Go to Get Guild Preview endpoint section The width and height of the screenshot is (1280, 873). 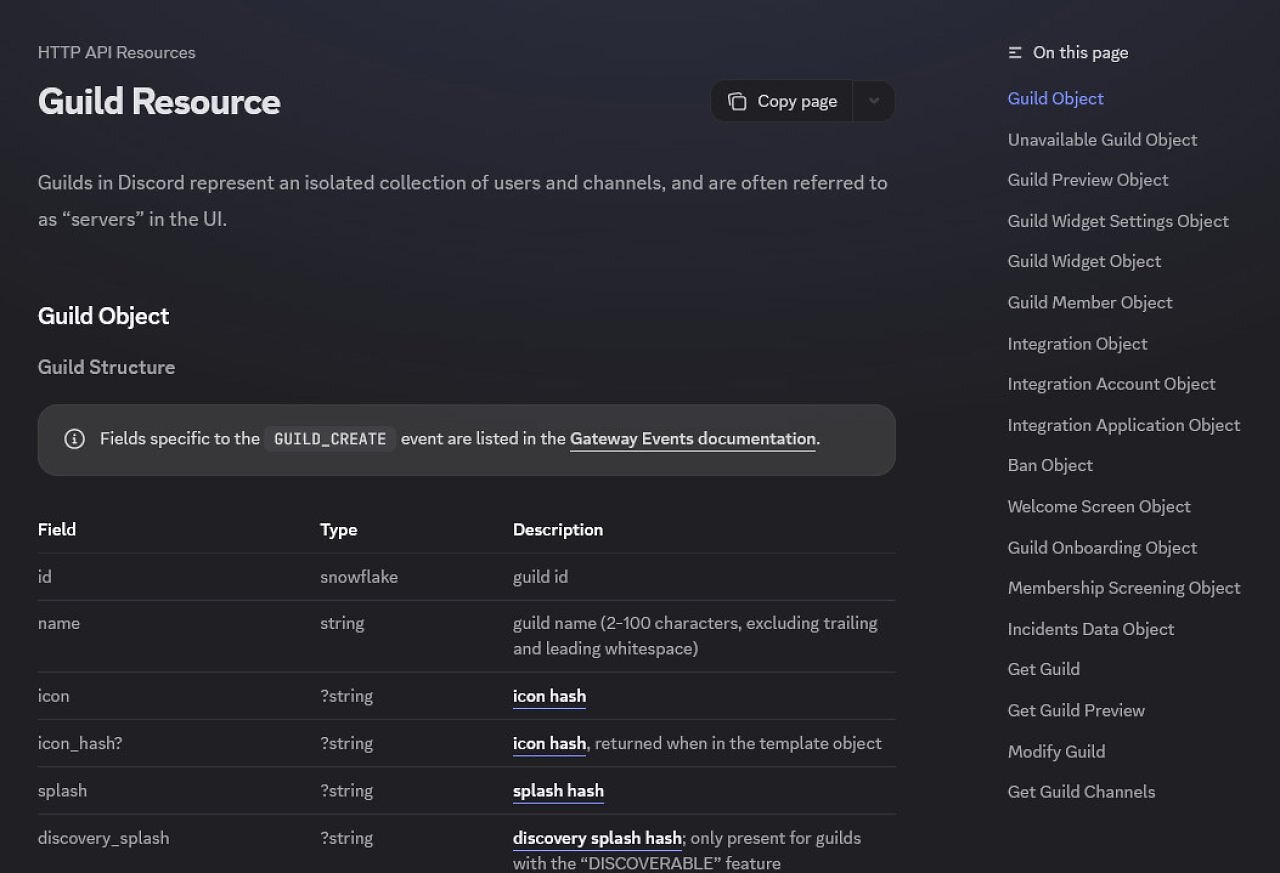pos(1076,710)
